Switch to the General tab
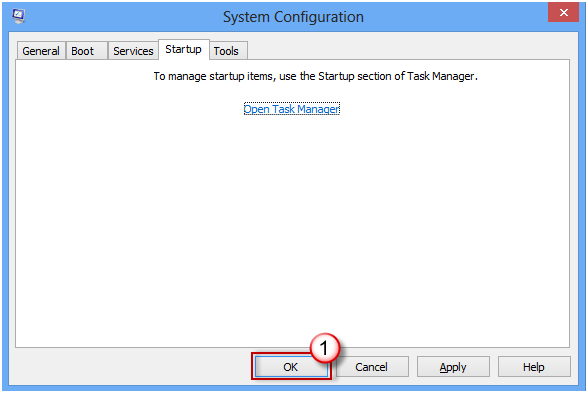588x393 pixels. pos(41,51)
